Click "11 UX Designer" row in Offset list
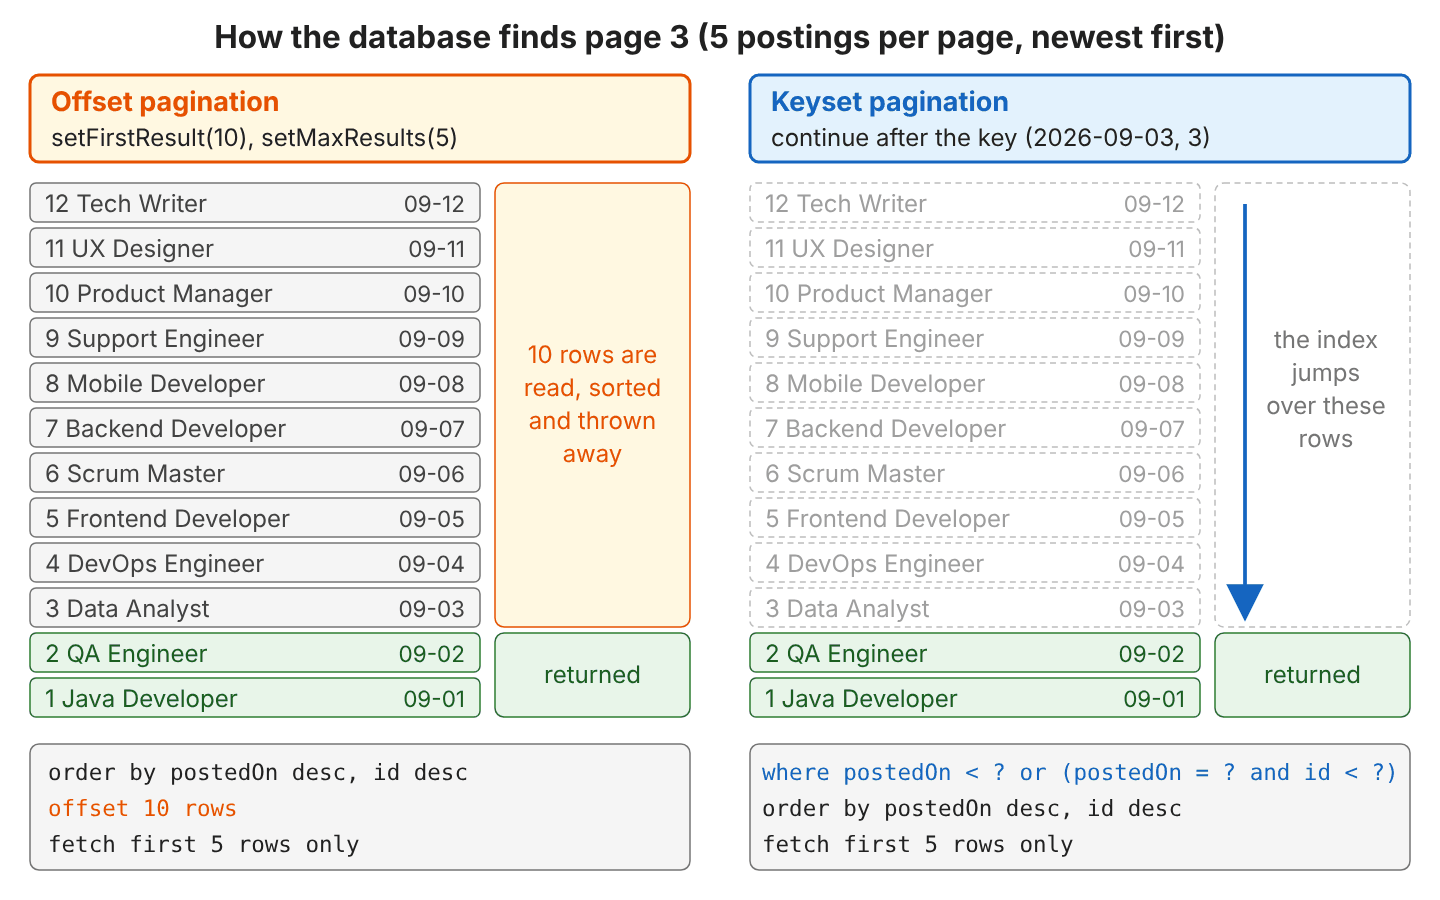 255,248
